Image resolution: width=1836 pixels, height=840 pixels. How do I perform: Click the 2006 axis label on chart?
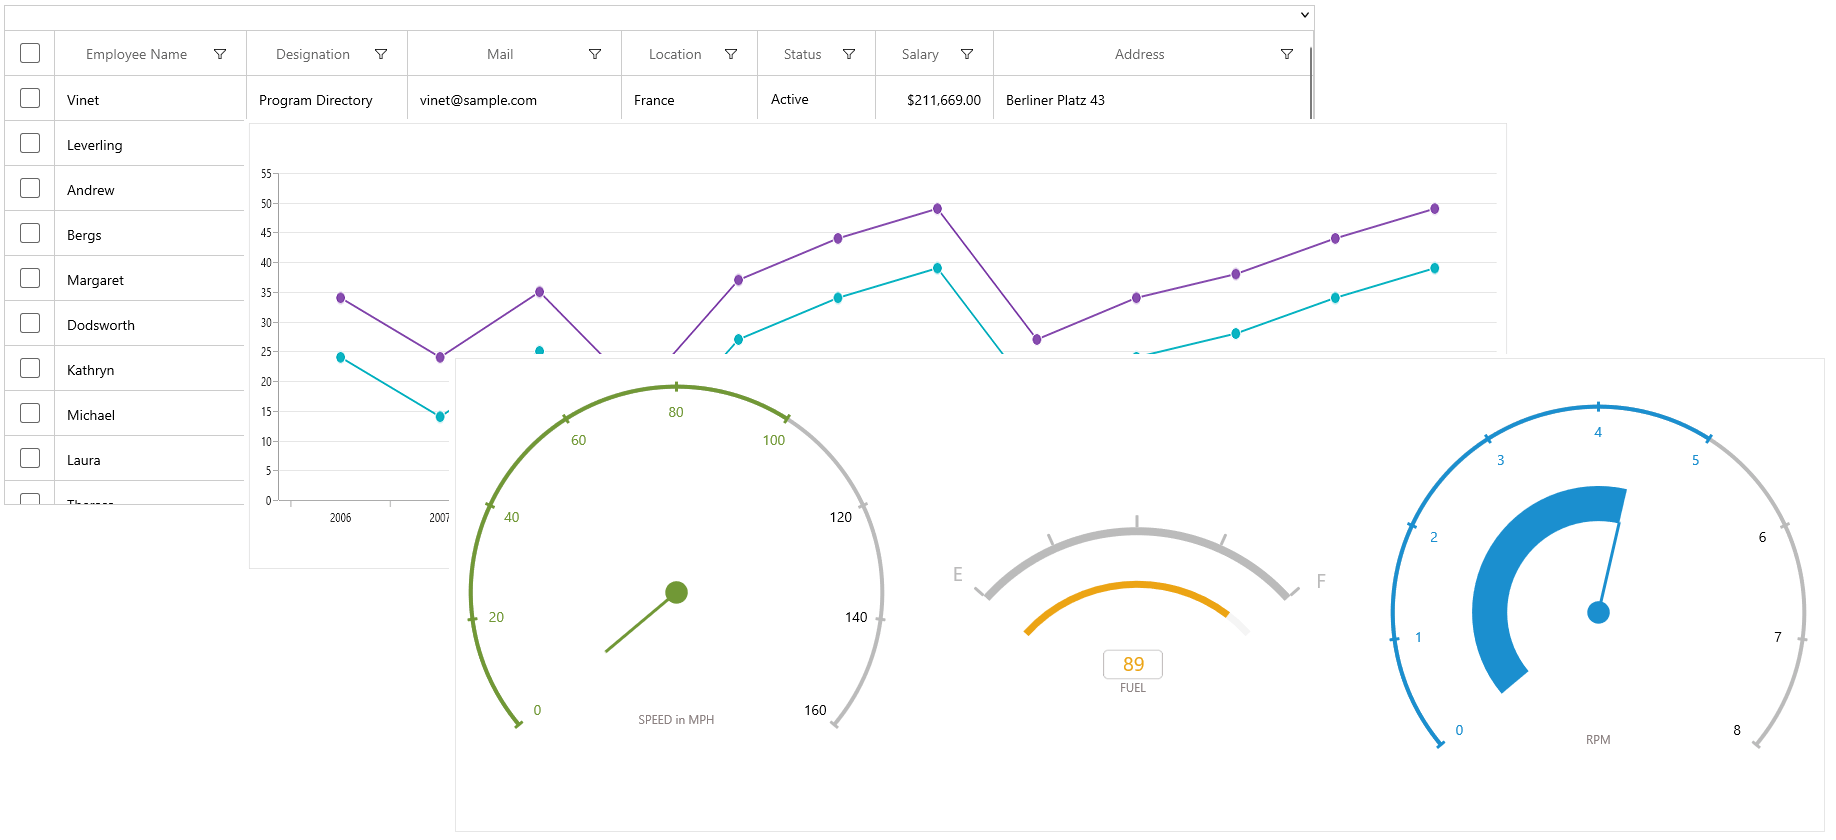tap(341, 518)
